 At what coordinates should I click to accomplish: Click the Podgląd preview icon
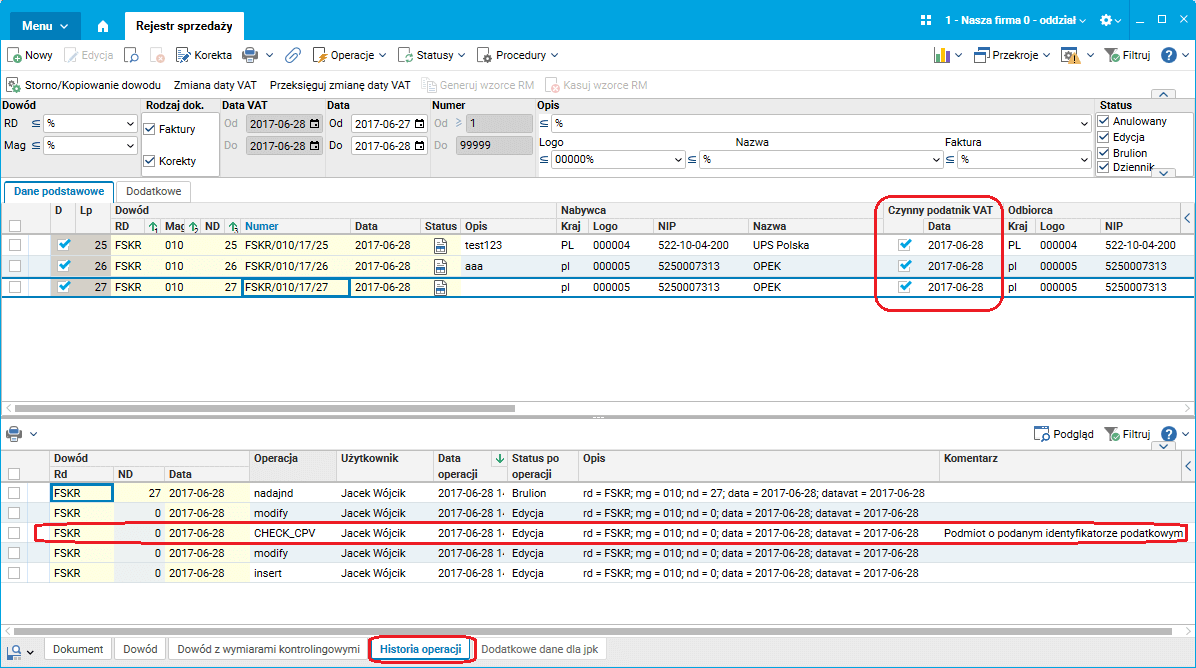[x=1041, y=434]
